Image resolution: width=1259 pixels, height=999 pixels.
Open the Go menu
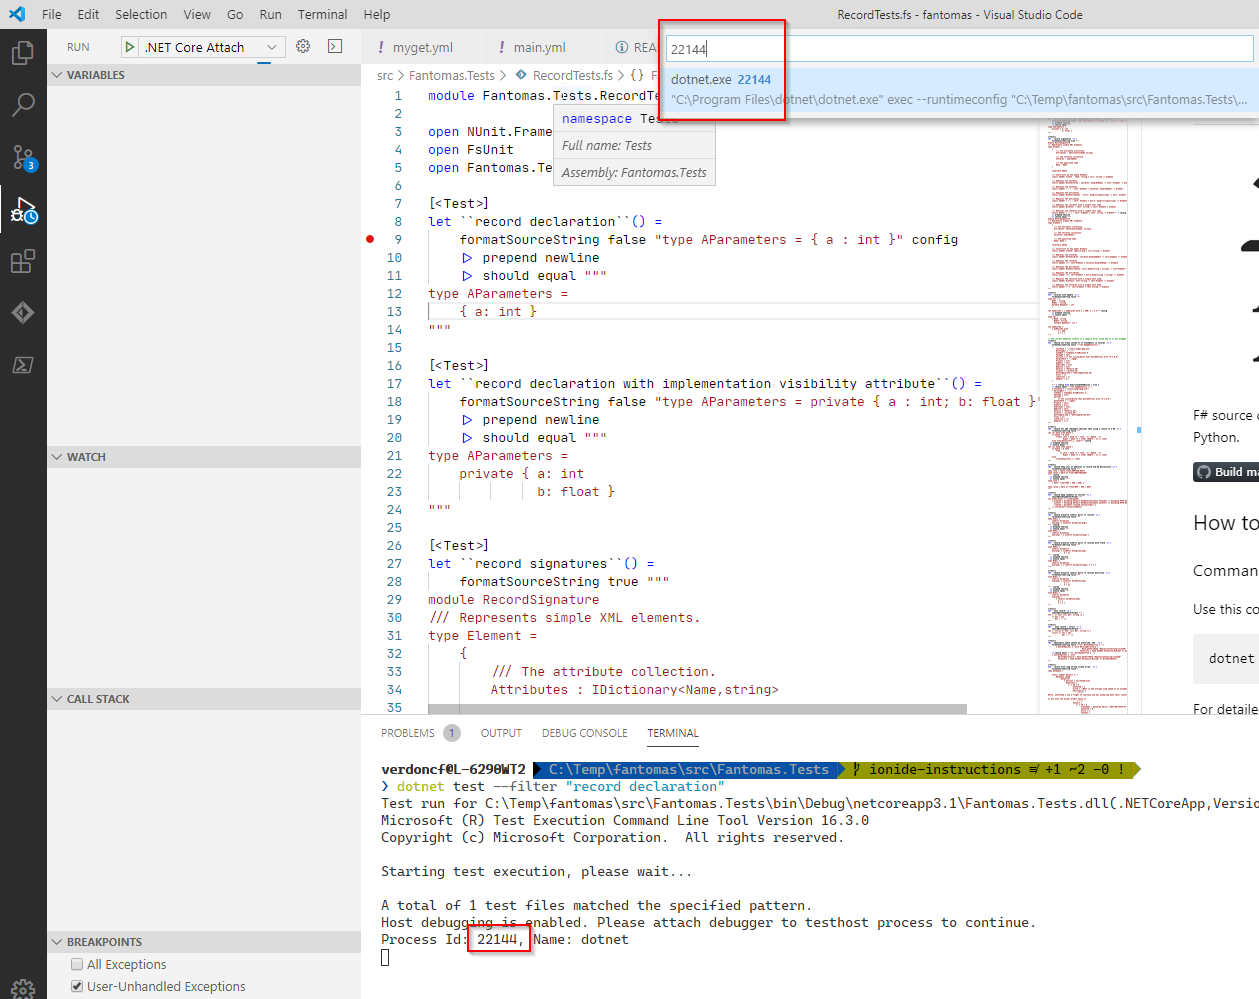[x=235, y=14]
